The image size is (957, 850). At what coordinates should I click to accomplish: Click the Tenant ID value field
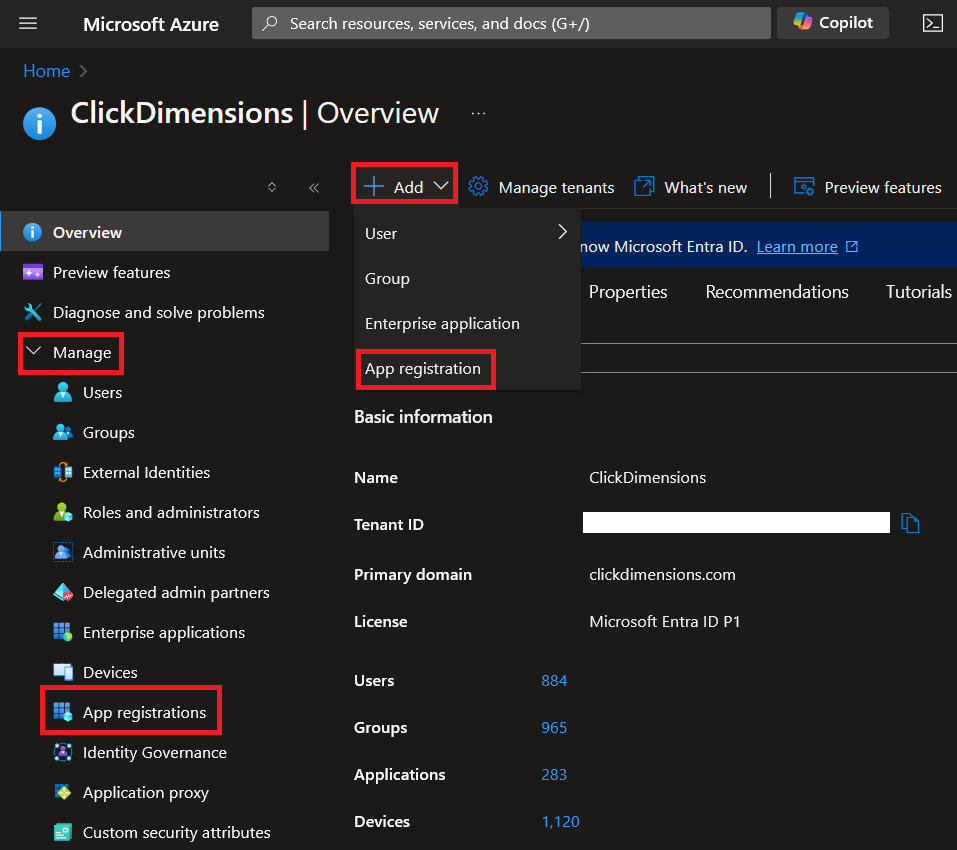coord(736,522)
